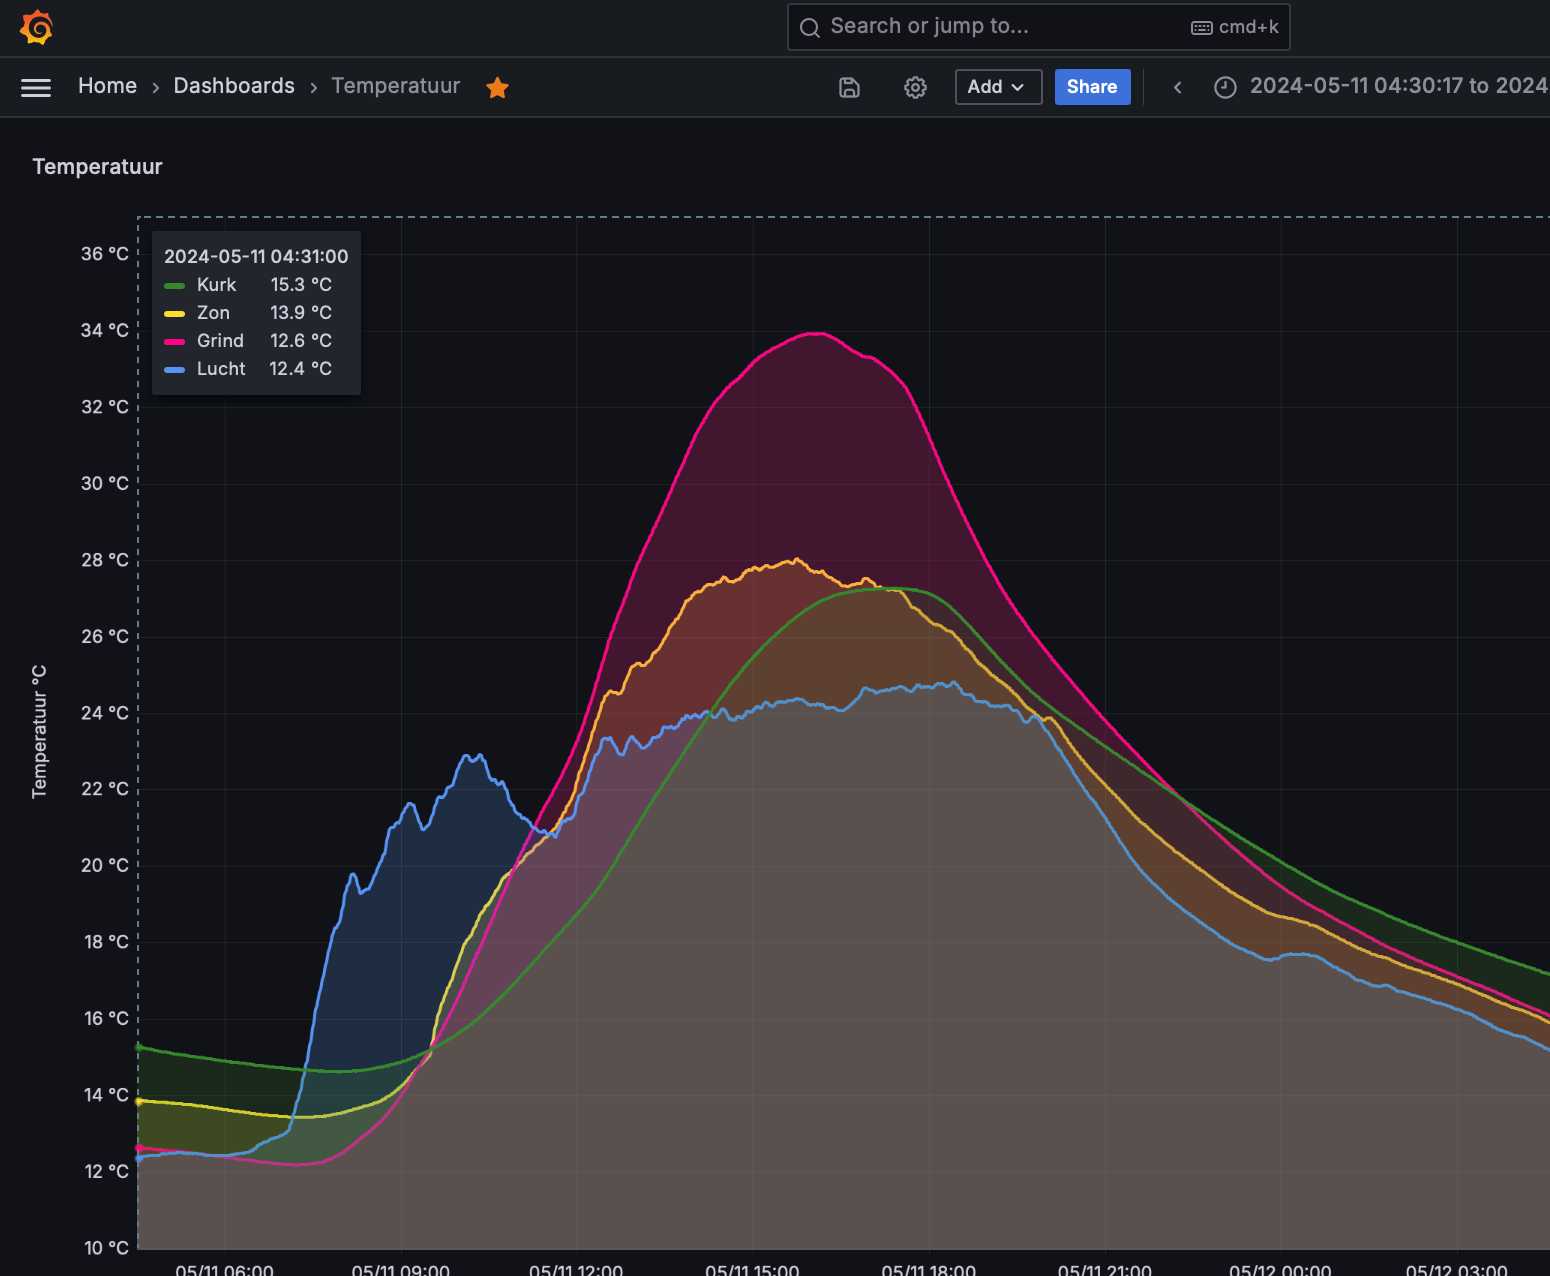Click the blue Share button

click(1092, 87)
